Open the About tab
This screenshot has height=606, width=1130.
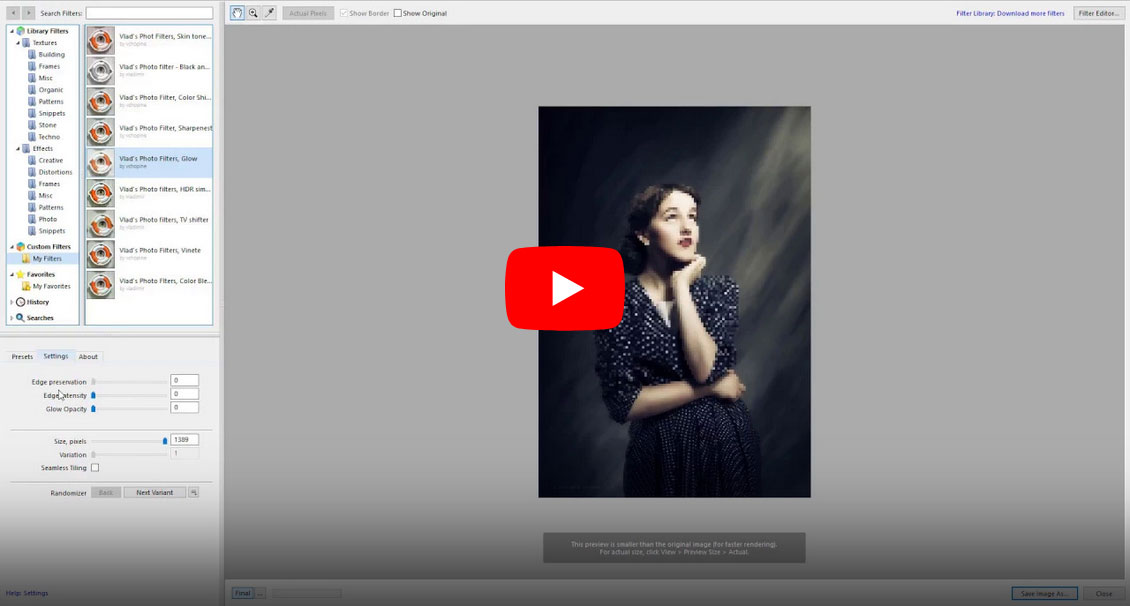pyautogui.click(x=88, y=357)
